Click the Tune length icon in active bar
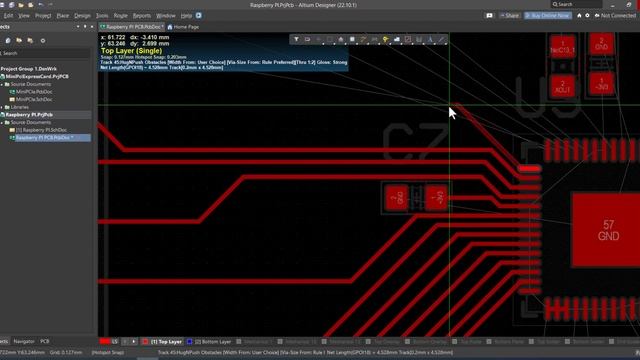This screenshot has width=640, height=360. (374, 39)
